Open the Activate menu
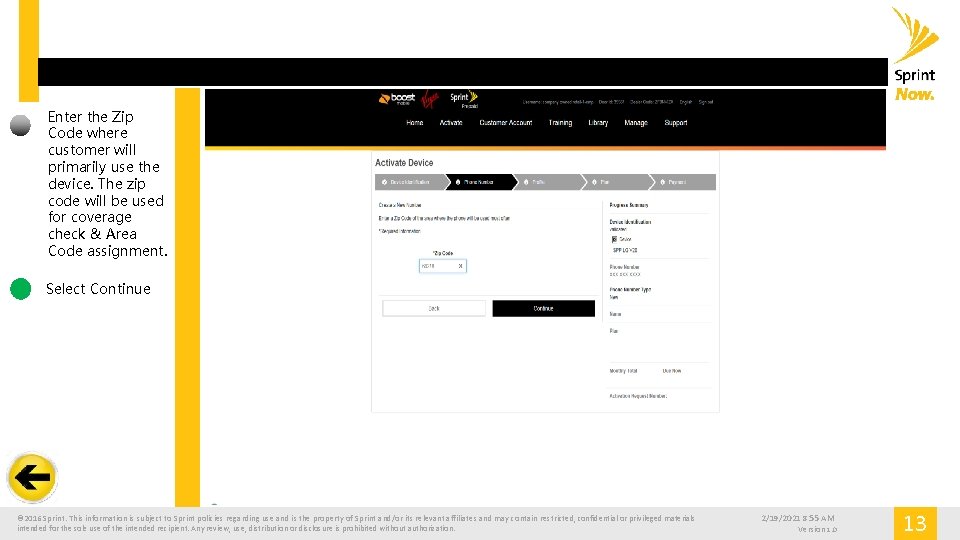Viewport: 960px width, 540px height. [x=451, y=122]
